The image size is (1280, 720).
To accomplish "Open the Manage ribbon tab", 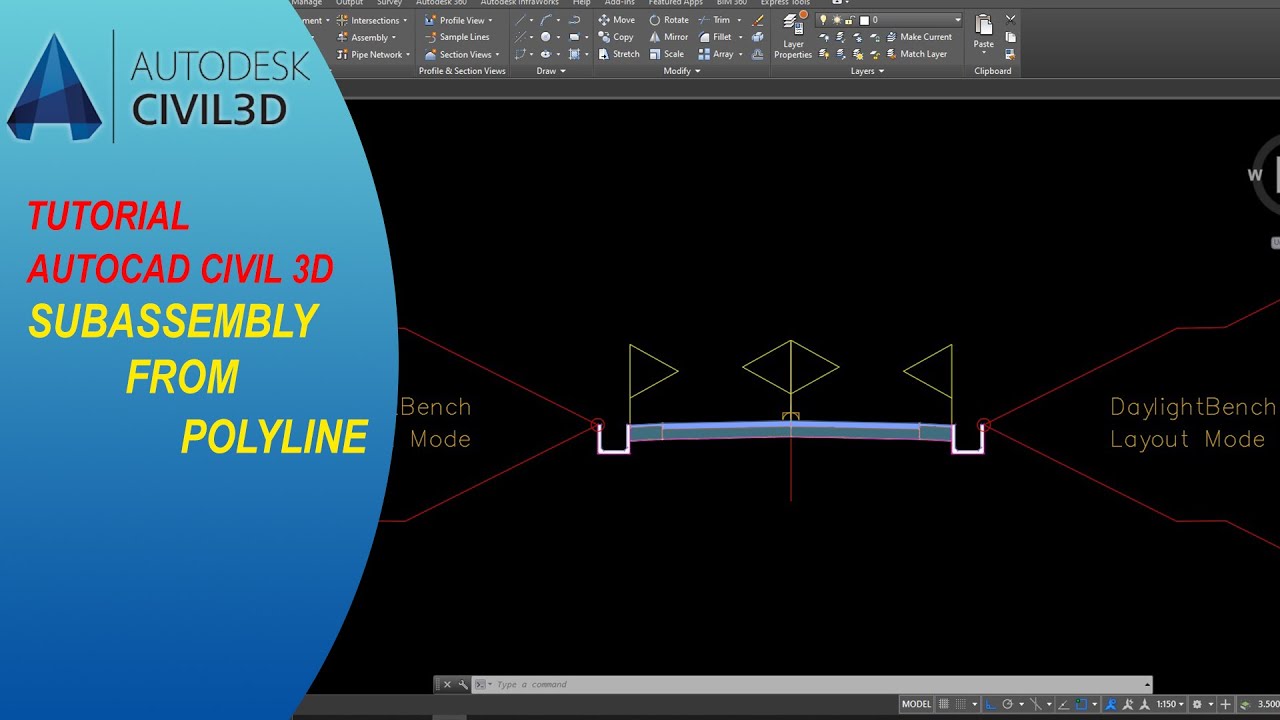I will click(307, 3).
